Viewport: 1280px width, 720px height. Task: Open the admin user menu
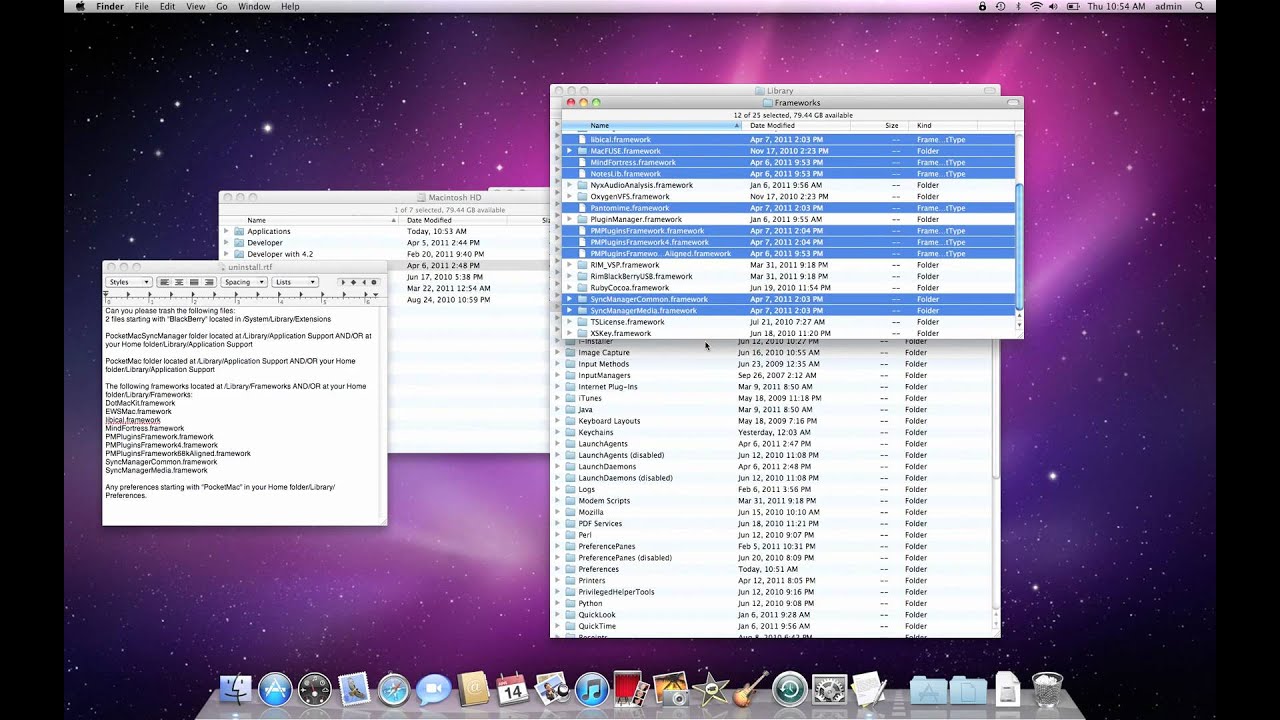point(1168,6)
